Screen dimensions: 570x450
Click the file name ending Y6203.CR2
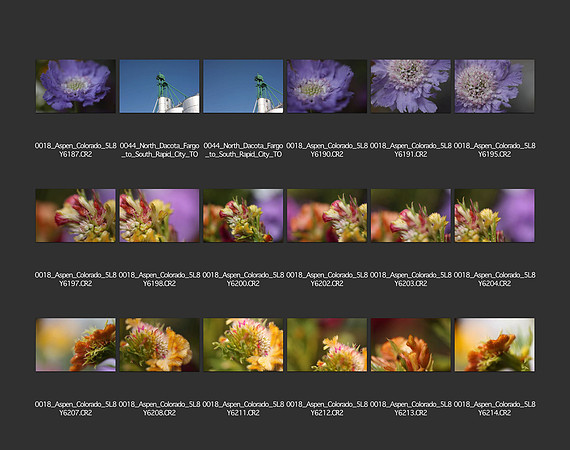411,279
